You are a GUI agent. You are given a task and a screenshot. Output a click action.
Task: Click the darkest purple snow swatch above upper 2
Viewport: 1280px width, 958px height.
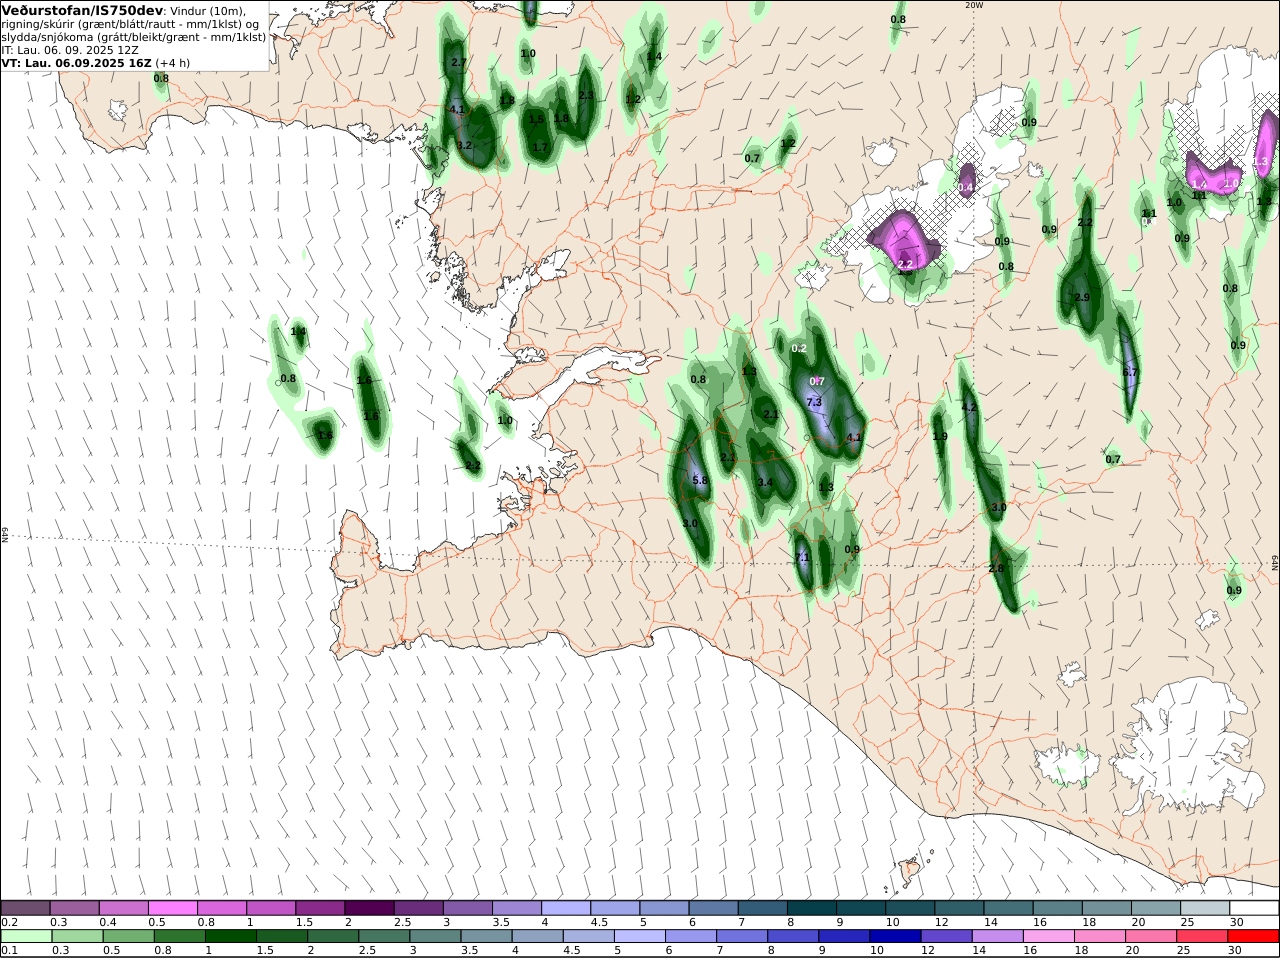click(x=369, y=908)
